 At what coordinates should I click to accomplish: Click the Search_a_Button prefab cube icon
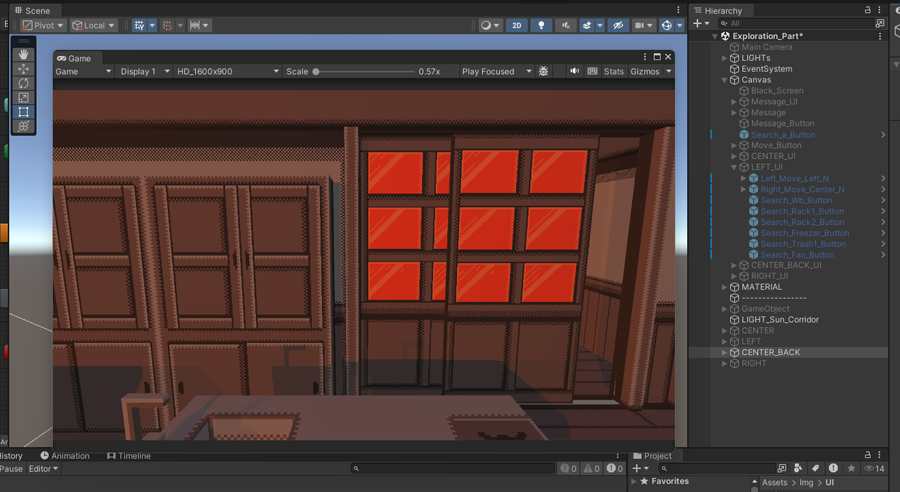[x=744, y=135]
